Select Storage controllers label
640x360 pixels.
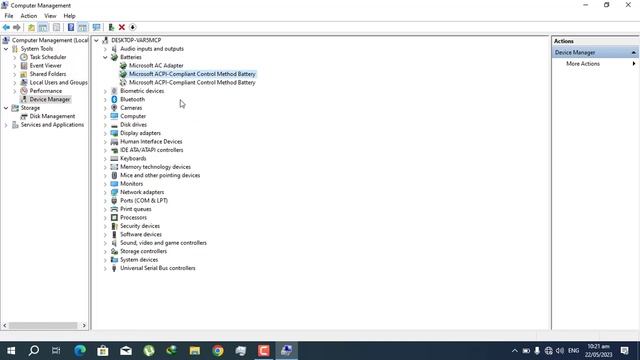point(143,251)
